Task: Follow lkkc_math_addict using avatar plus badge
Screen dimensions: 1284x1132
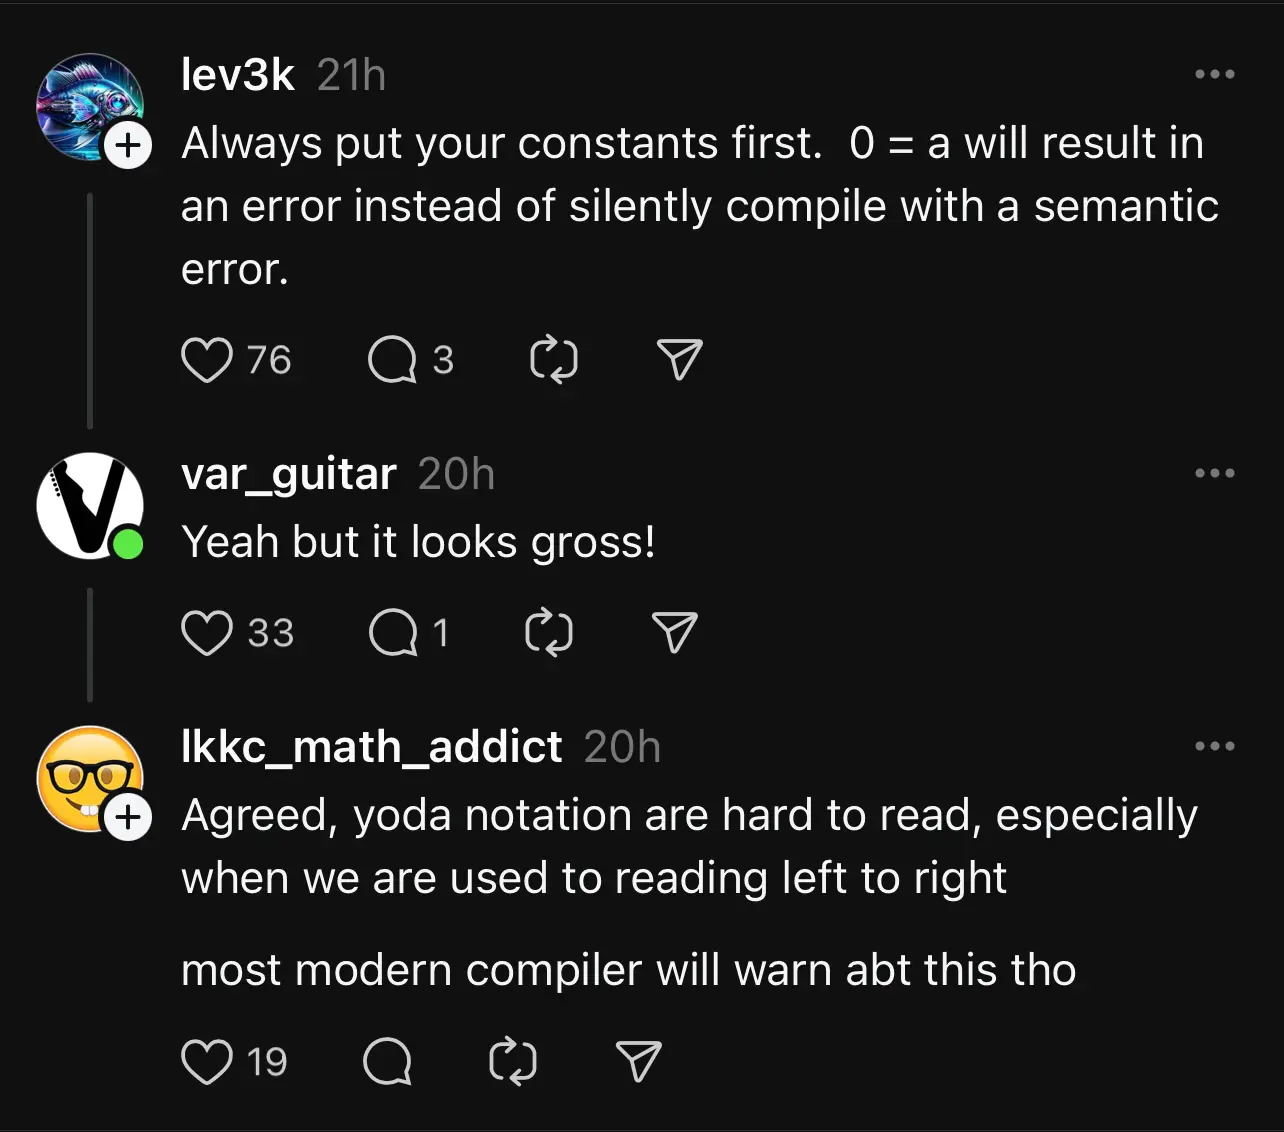Action: [128, 818]
